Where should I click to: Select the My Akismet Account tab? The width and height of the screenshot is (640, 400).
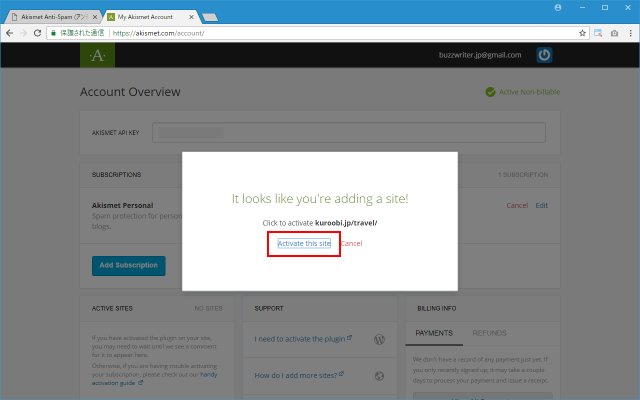point(145,17)
